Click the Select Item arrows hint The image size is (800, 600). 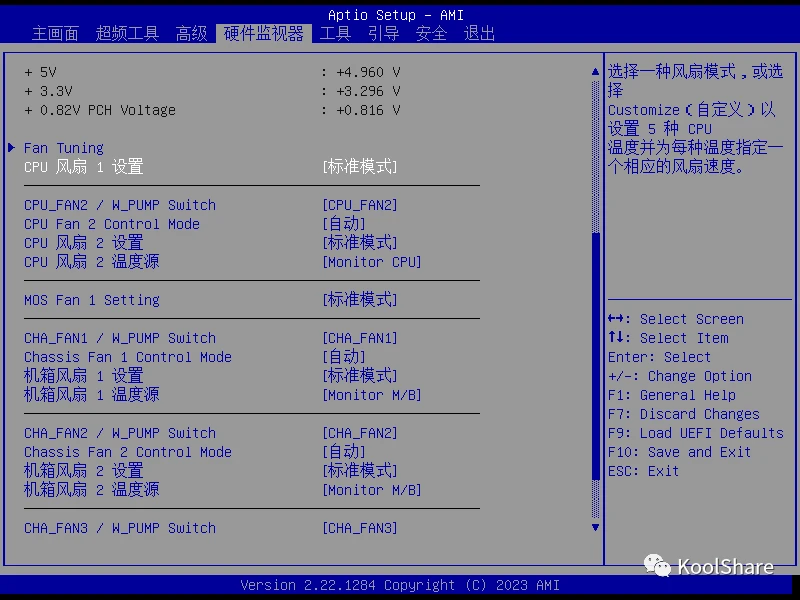click(668, 338)
